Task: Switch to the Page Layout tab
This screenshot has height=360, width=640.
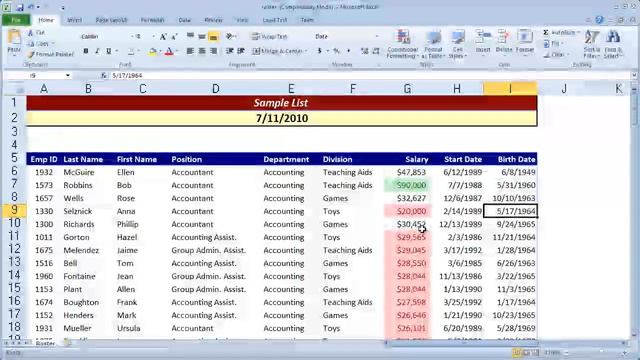Action: coord(111,20)
